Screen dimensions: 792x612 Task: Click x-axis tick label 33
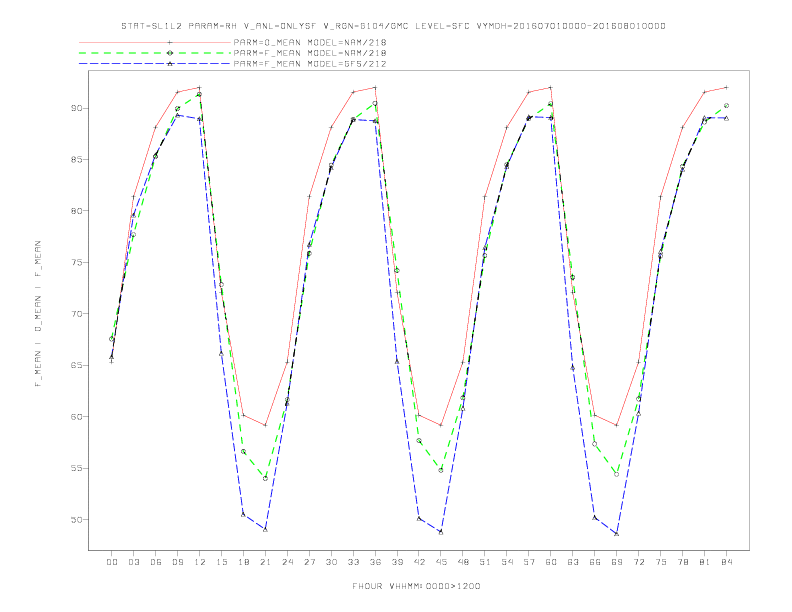(x=353, y=562)
